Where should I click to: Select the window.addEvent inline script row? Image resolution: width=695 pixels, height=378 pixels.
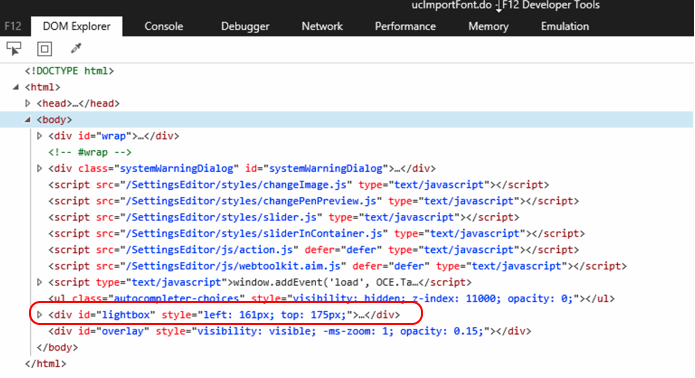point(260,282)
